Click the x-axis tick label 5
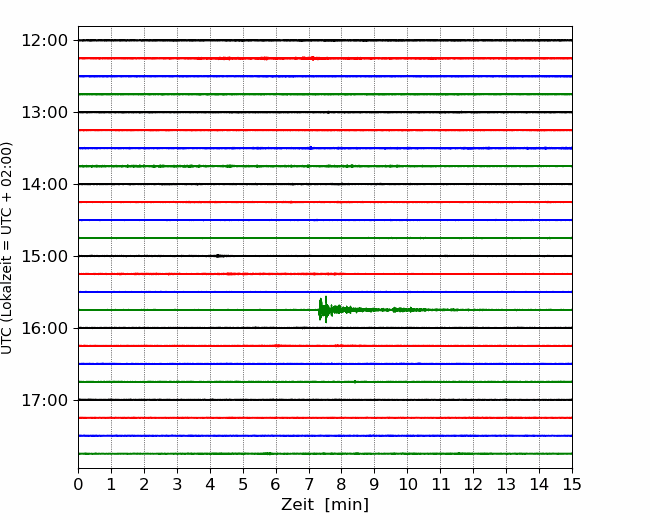 [243, 484]
